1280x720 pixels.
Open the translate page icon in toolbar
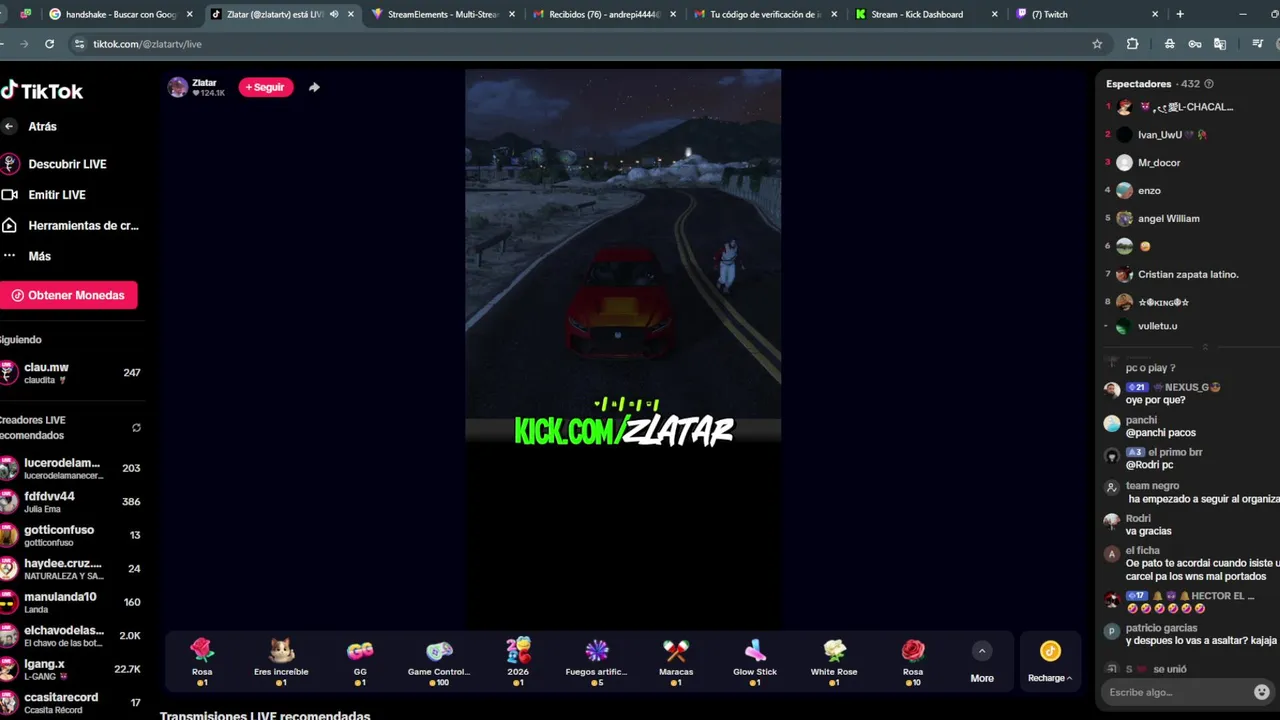tap(1220, 44)
